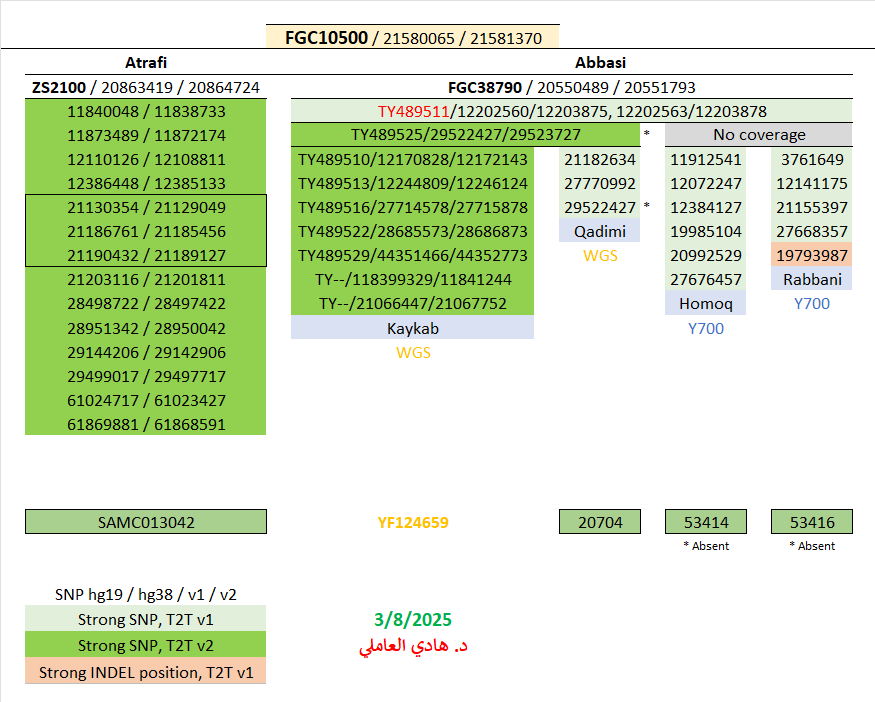
Task: Select the FGC38790 header row cell
Action: [x=572, y=87]
